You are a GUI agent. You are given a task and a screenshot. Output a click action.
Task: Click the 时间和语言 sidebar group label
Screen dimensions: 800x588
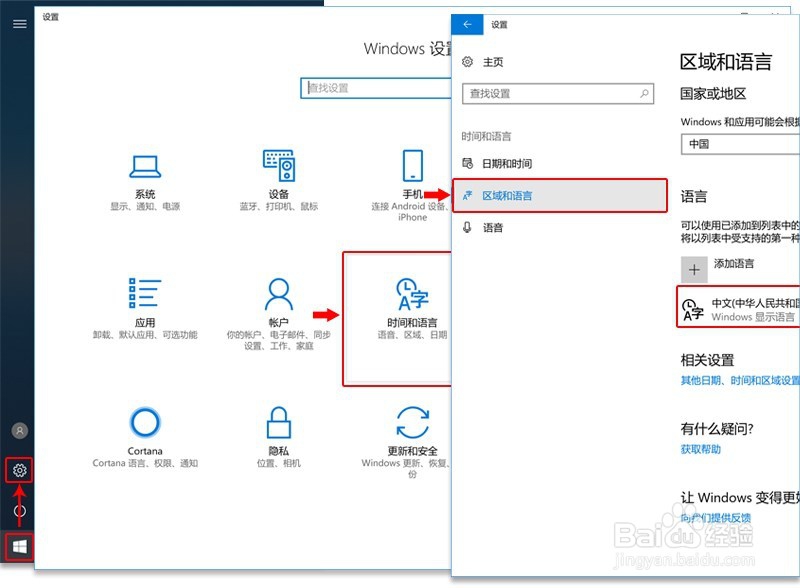(486, 136)
